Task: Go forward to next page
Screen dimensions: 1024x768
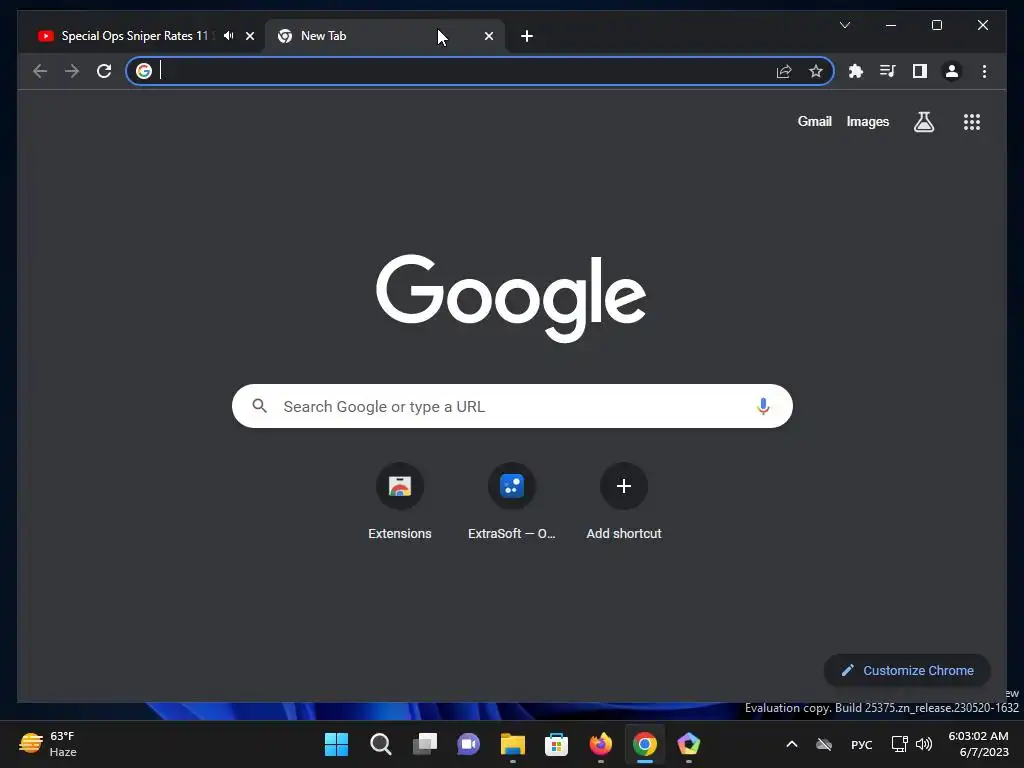Action: coord(72,71)
